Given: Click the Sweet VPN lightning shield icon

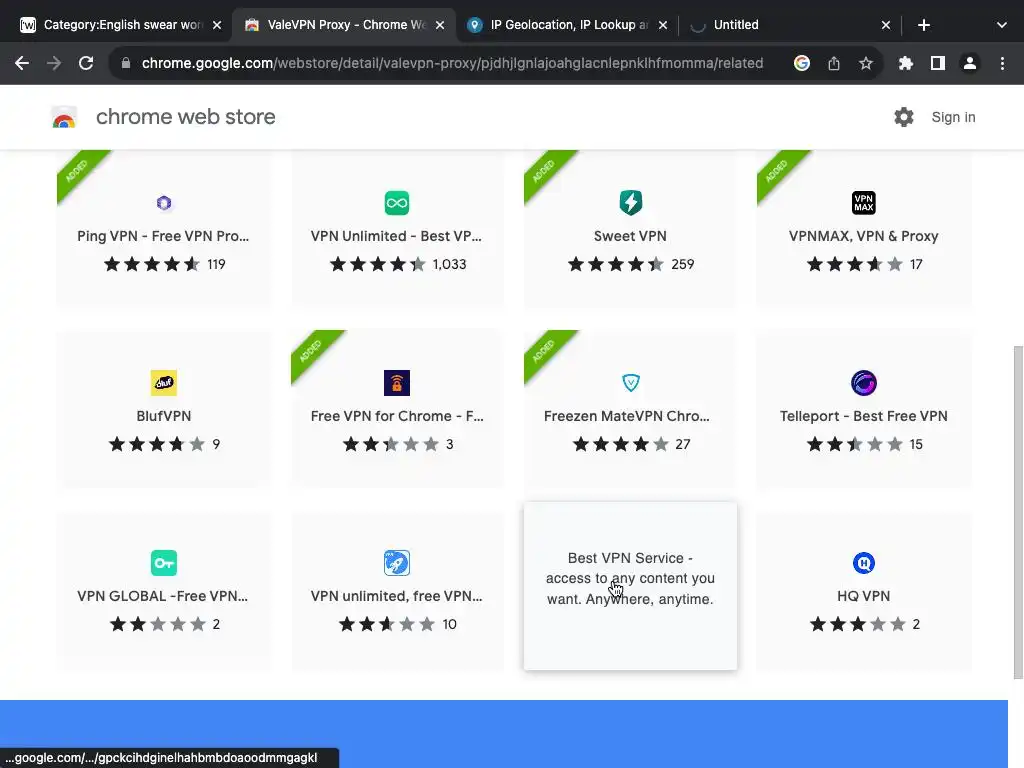Looking at the screenshot, I should [x=630, y=203].
